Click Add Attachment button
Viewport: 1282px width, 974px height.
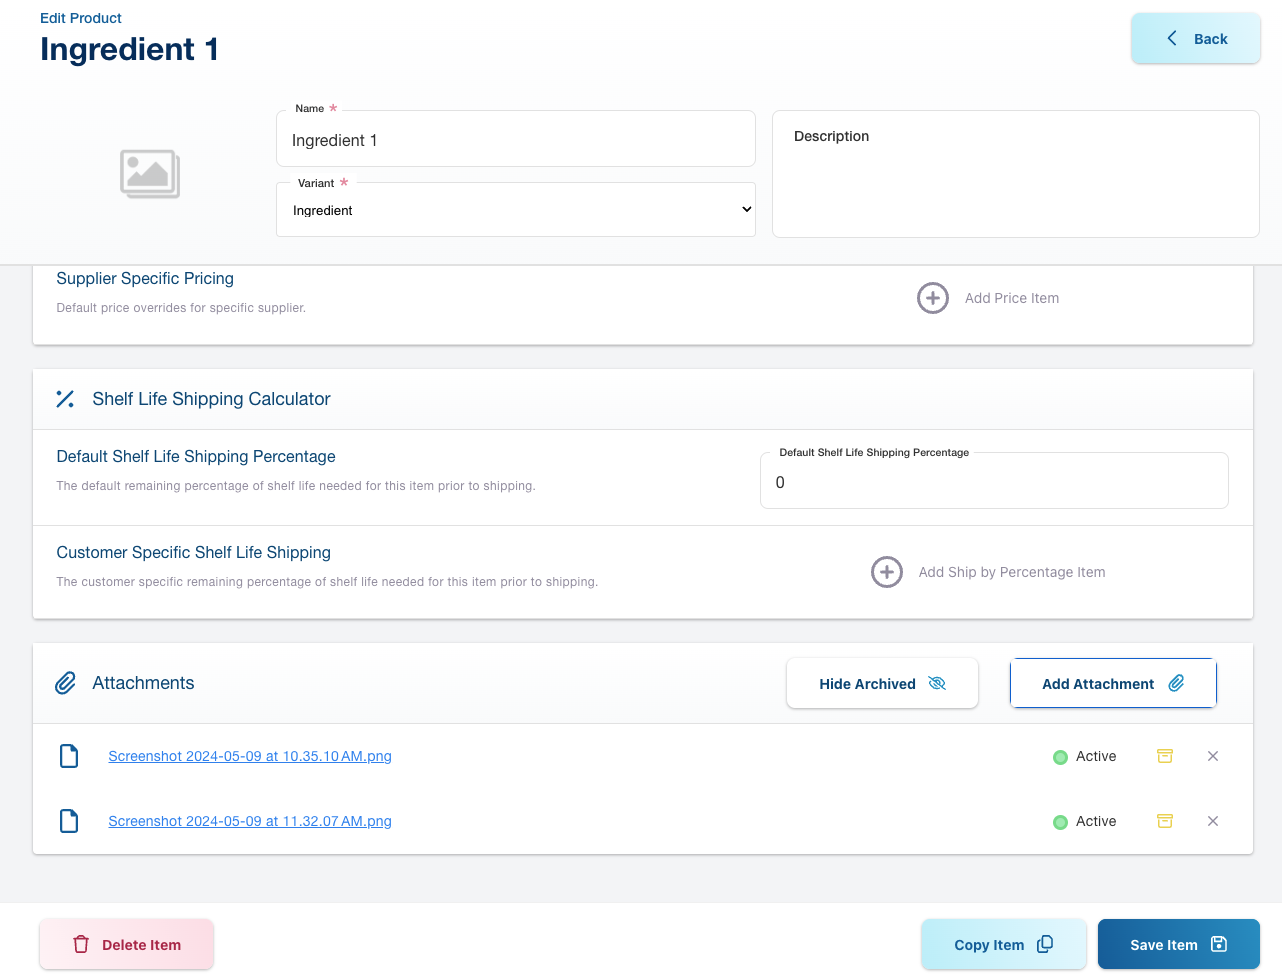click(x=1112, y=684)
